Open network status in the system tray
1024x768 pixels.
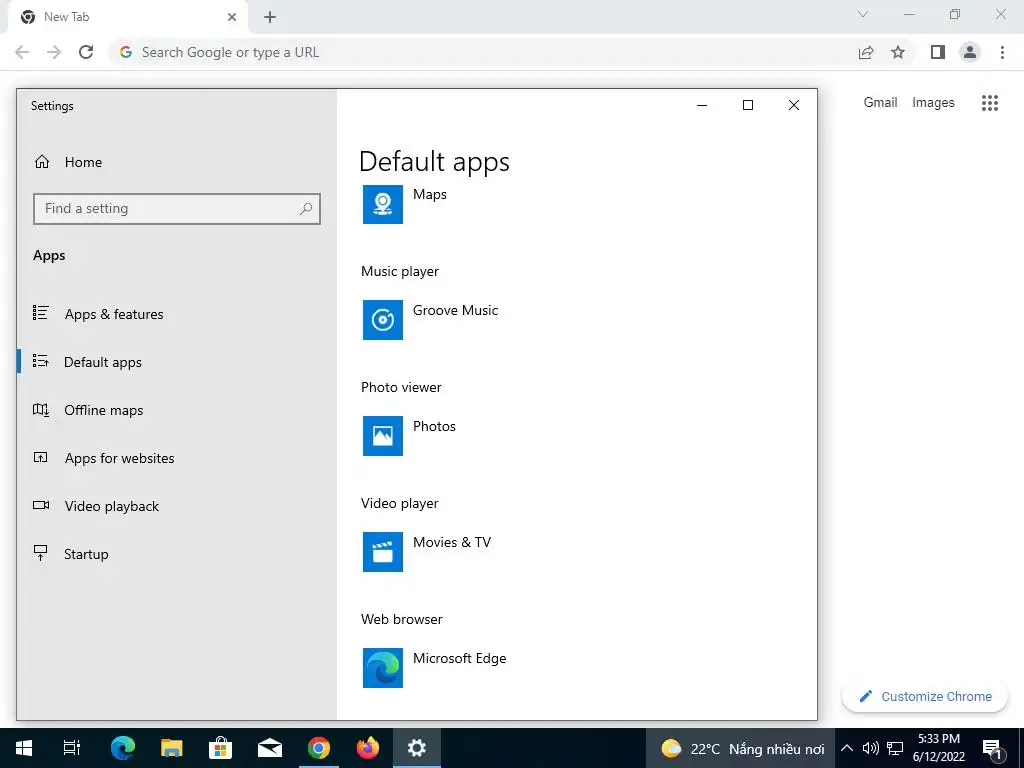(x=895, y=748)
